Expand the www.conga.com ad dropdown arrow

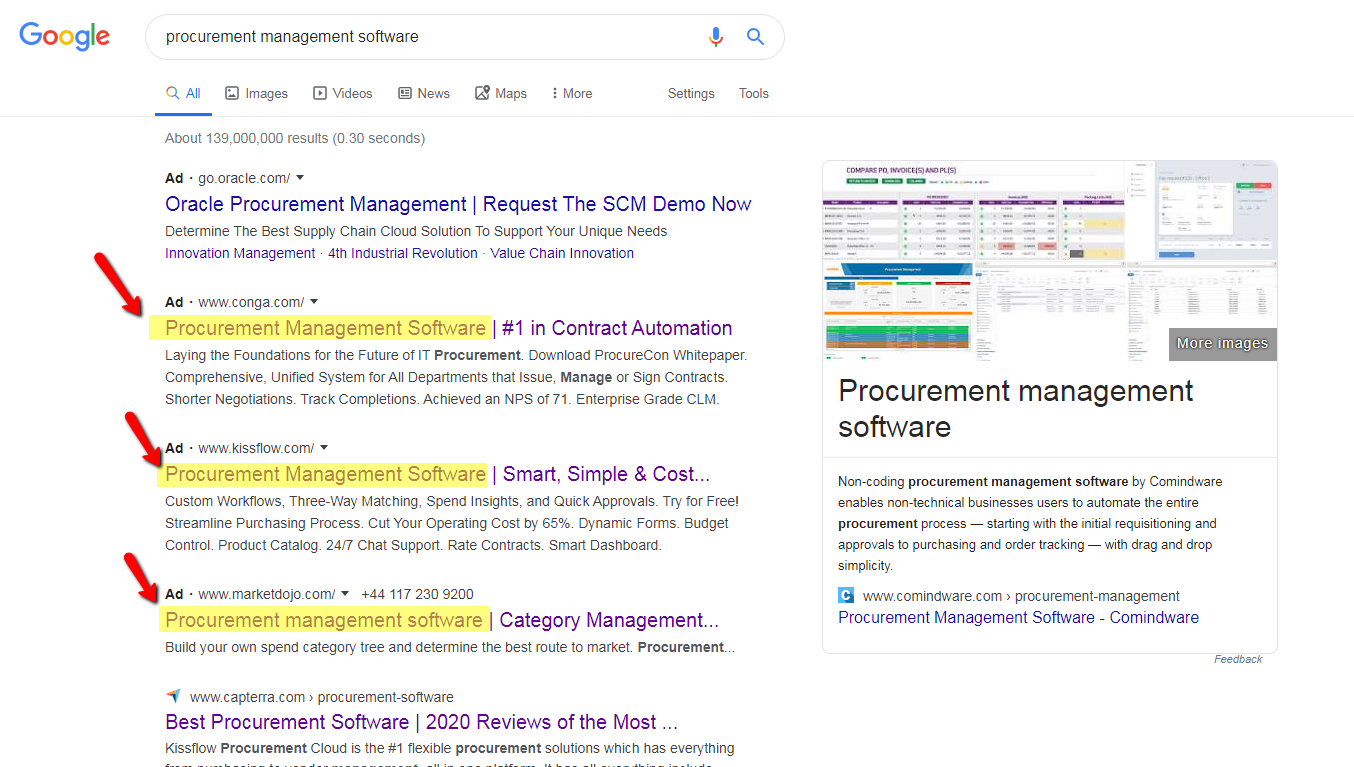(x=314, y=302)
